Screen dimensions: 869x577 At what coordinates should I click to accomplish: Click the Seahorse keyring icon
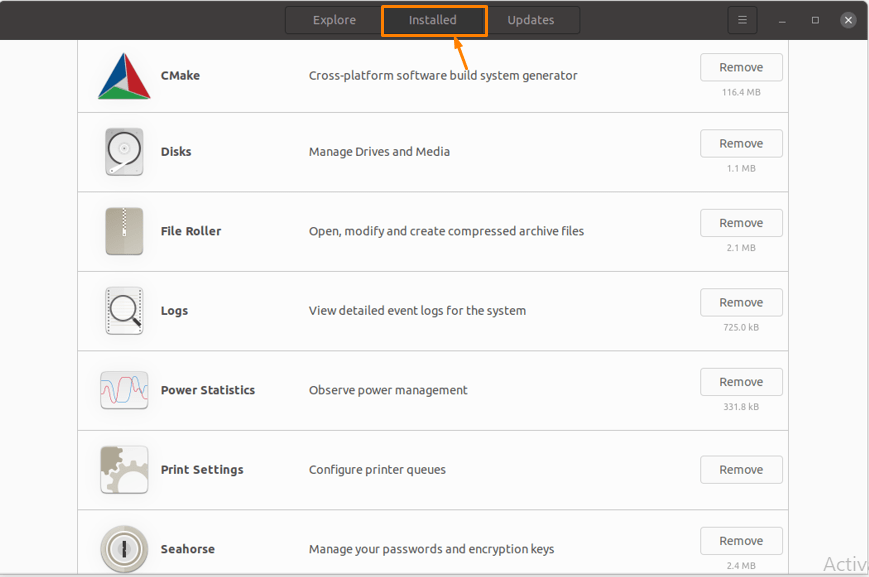[x=124, y=549]
